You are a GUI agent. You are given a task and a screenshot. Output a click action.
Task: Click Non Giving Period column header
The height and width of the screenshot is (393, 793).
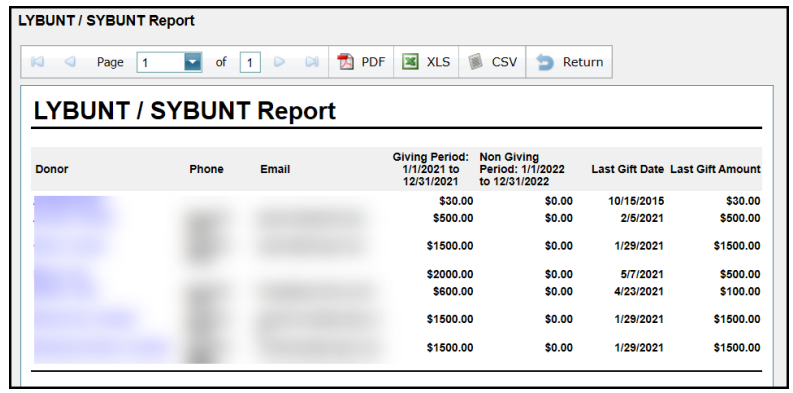point(522,169)
